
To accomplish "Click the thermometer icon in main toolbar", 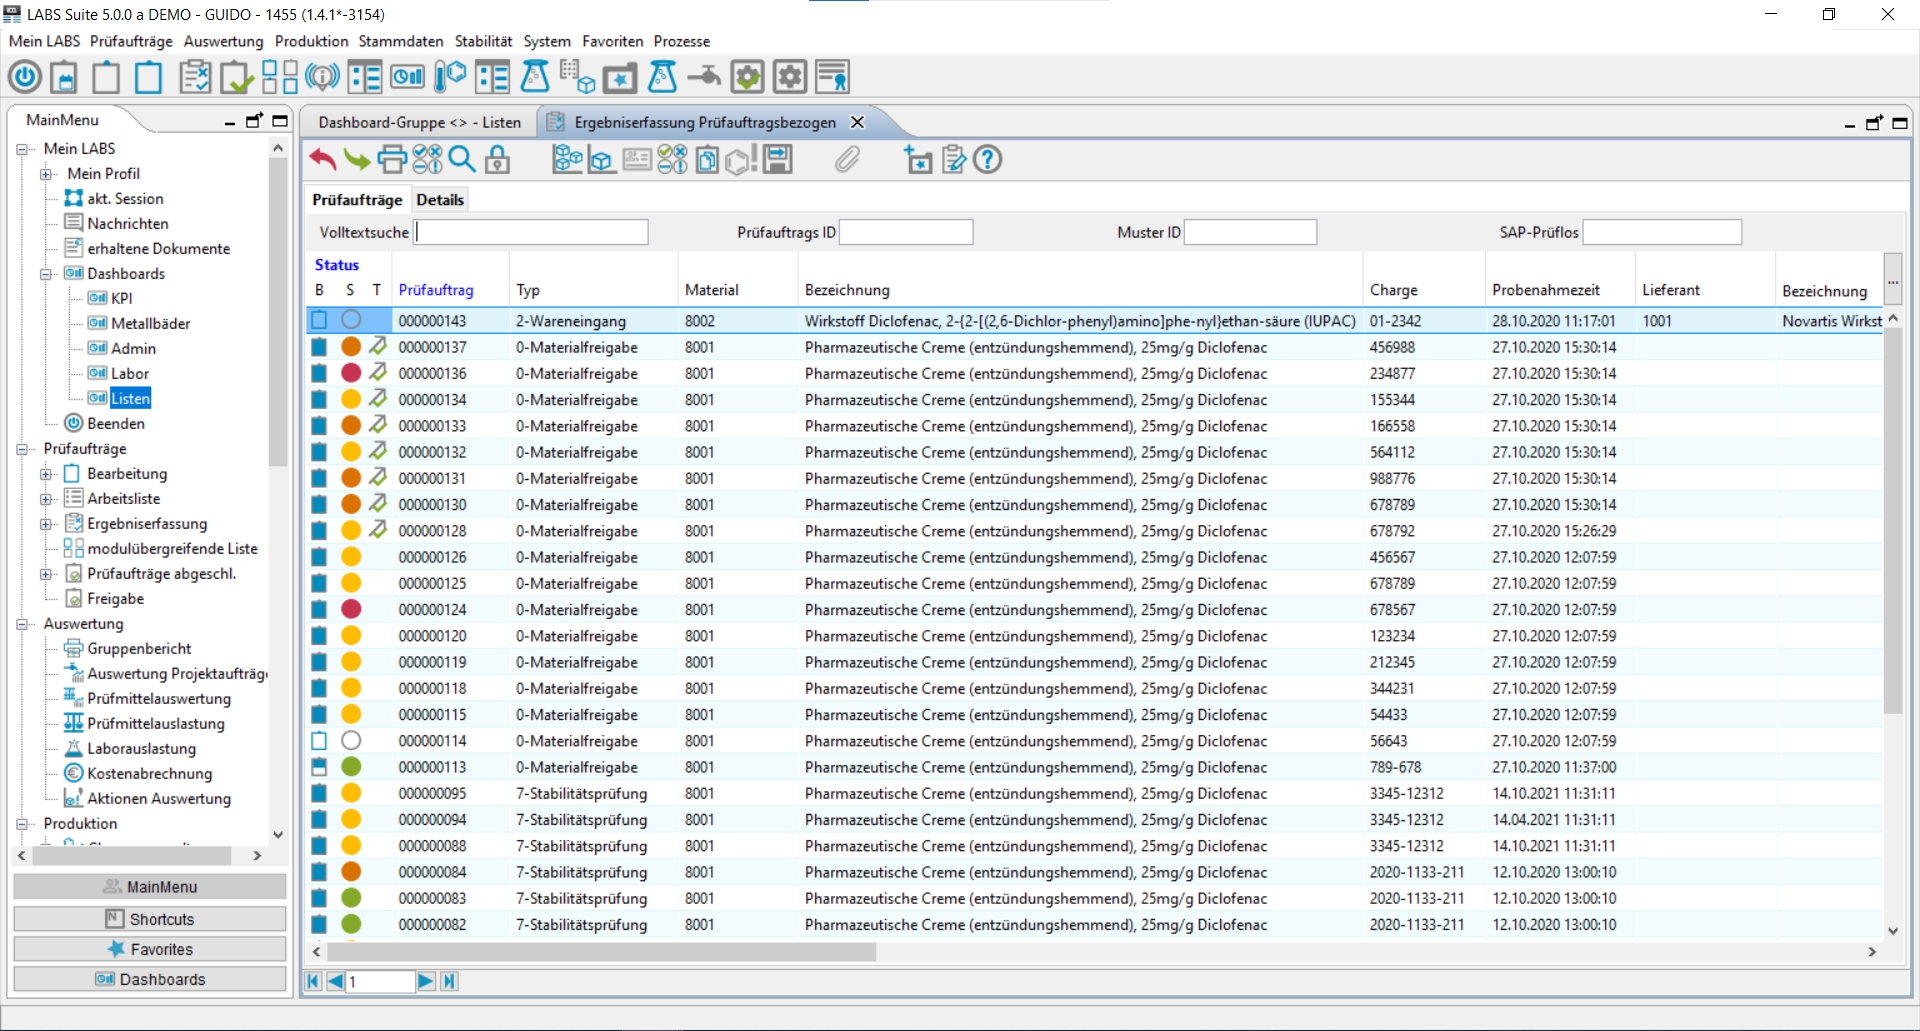I will pos(450,77).
